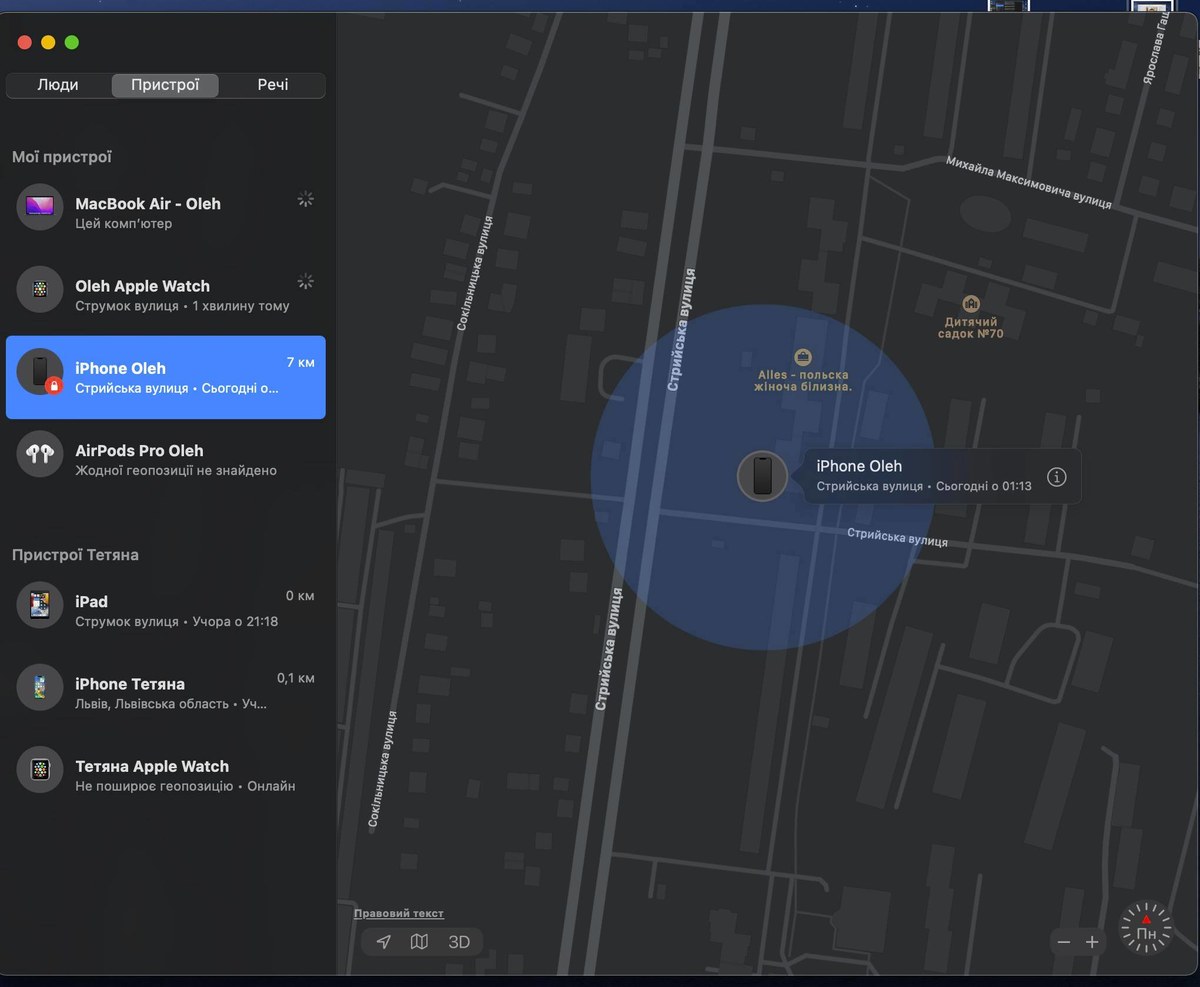Image resolution: width=1200 pixels, height=987 pixels.
Task: Open the Правовий текст link
Action: (x=398, y=913)
